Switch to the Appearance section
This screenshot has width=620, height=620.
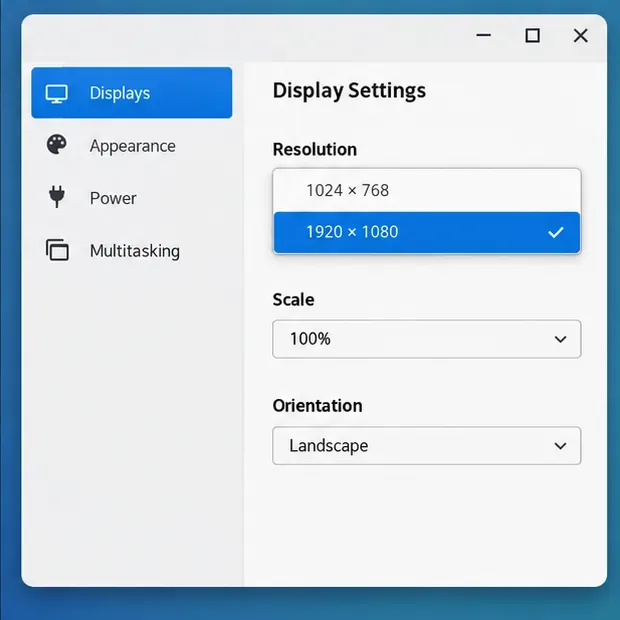pos(132,146)
